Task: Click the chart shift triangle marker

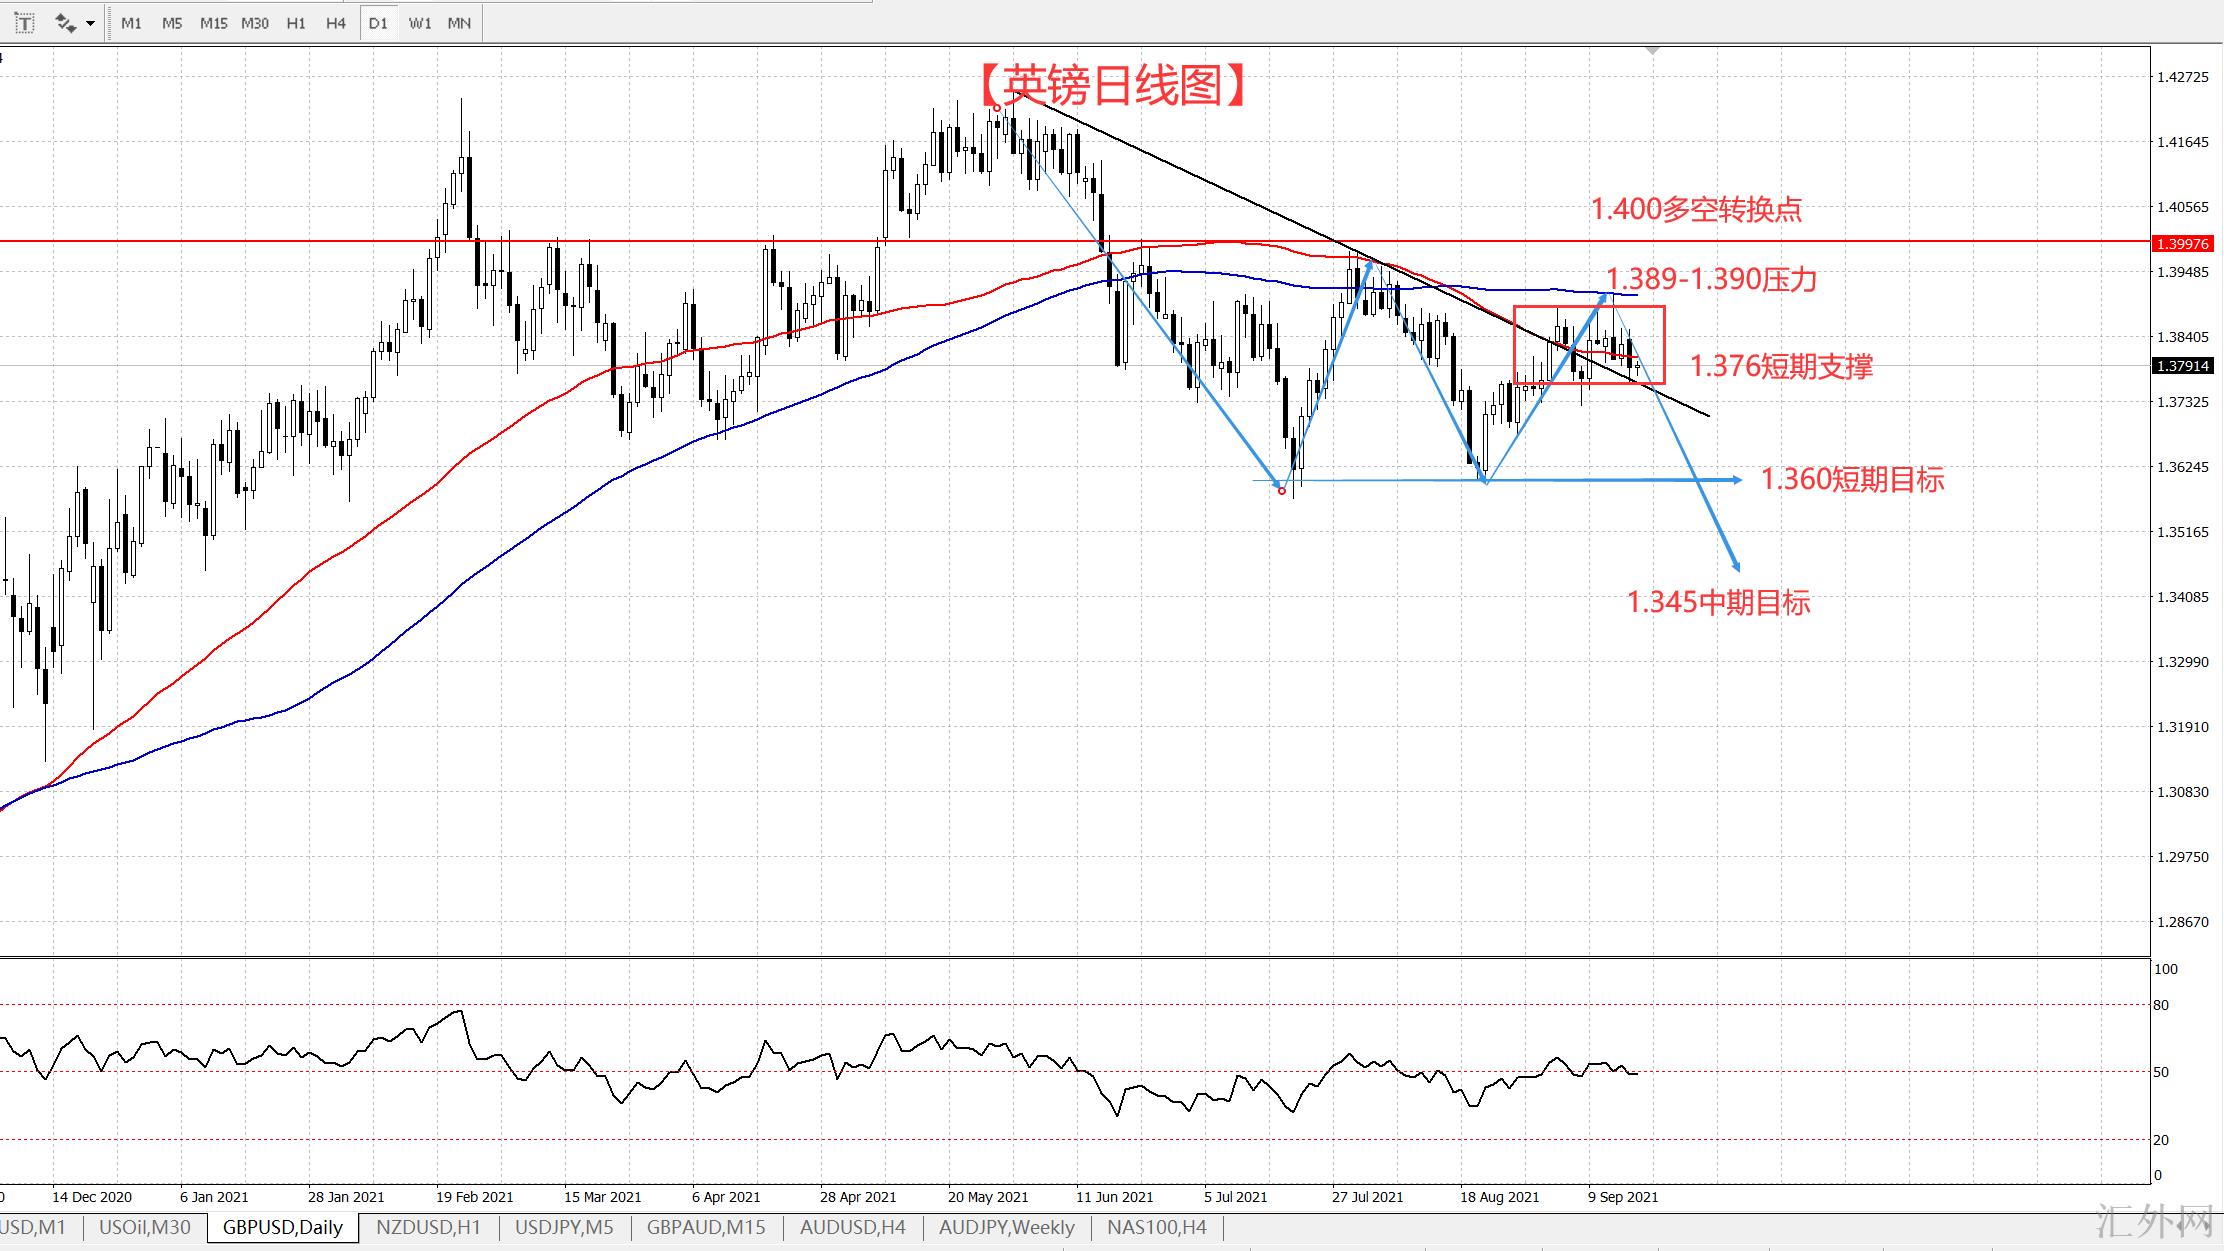Action: [x=1652, y=50]
